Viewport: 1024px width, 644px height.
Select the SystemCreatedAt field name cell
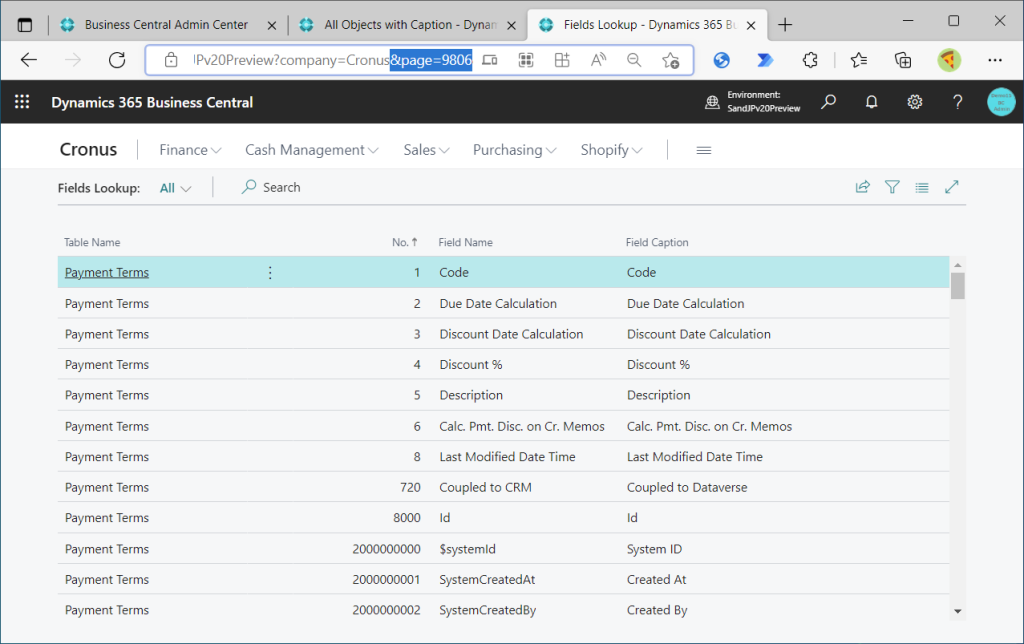tap(487, 579)
